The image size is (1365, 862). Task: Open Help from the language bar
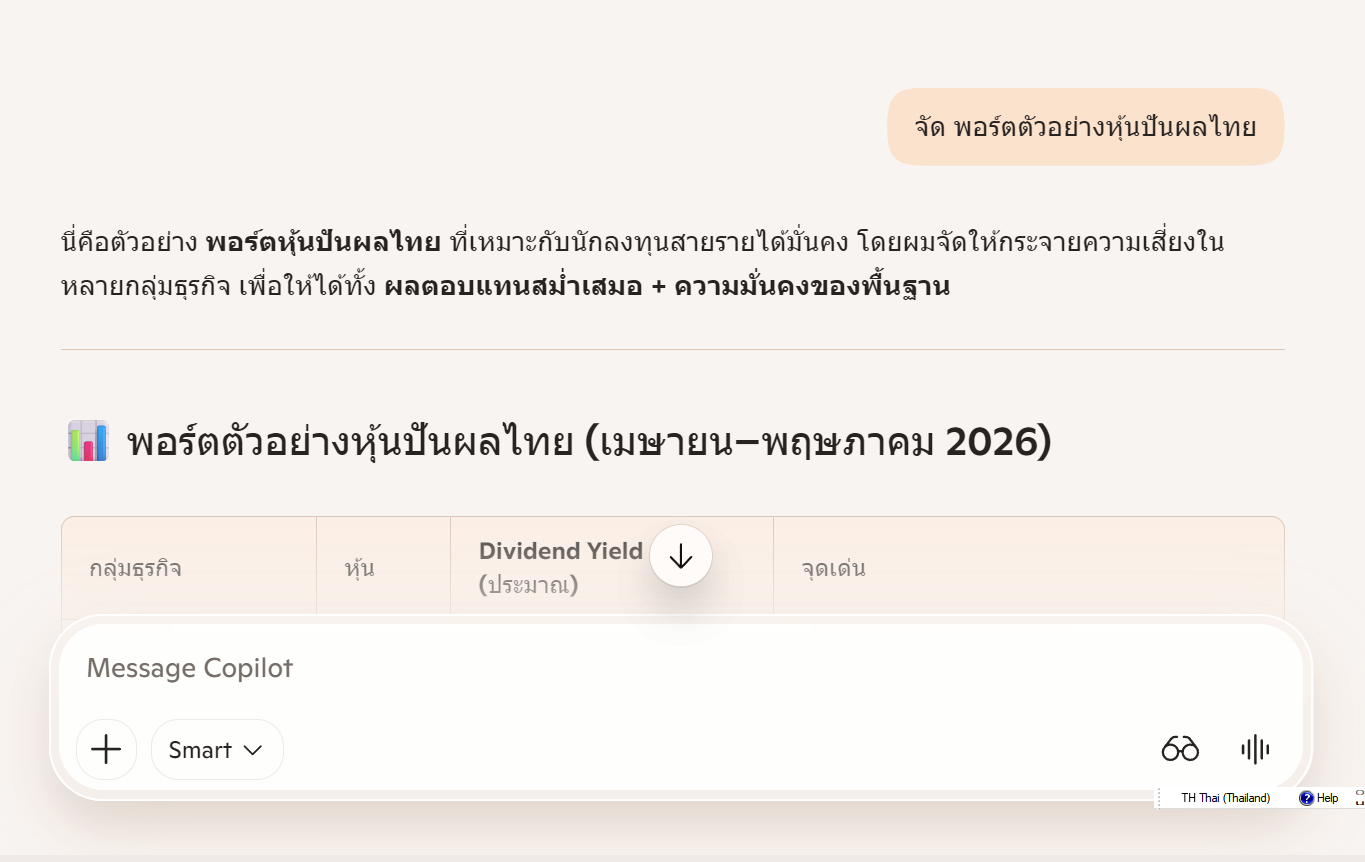[x=1319, y=798]
